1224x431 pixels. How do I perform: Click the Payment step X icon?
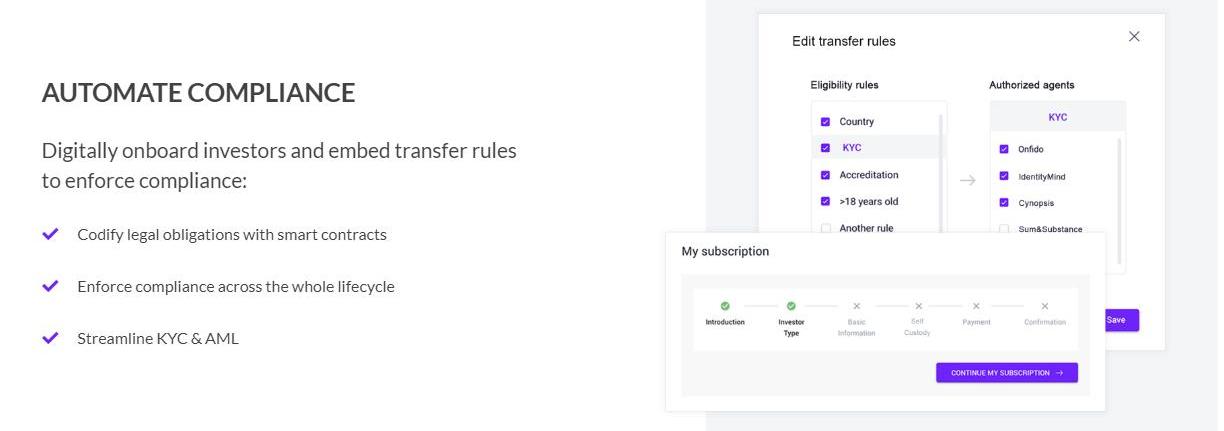pyautogui.click(x=976, y=306)
